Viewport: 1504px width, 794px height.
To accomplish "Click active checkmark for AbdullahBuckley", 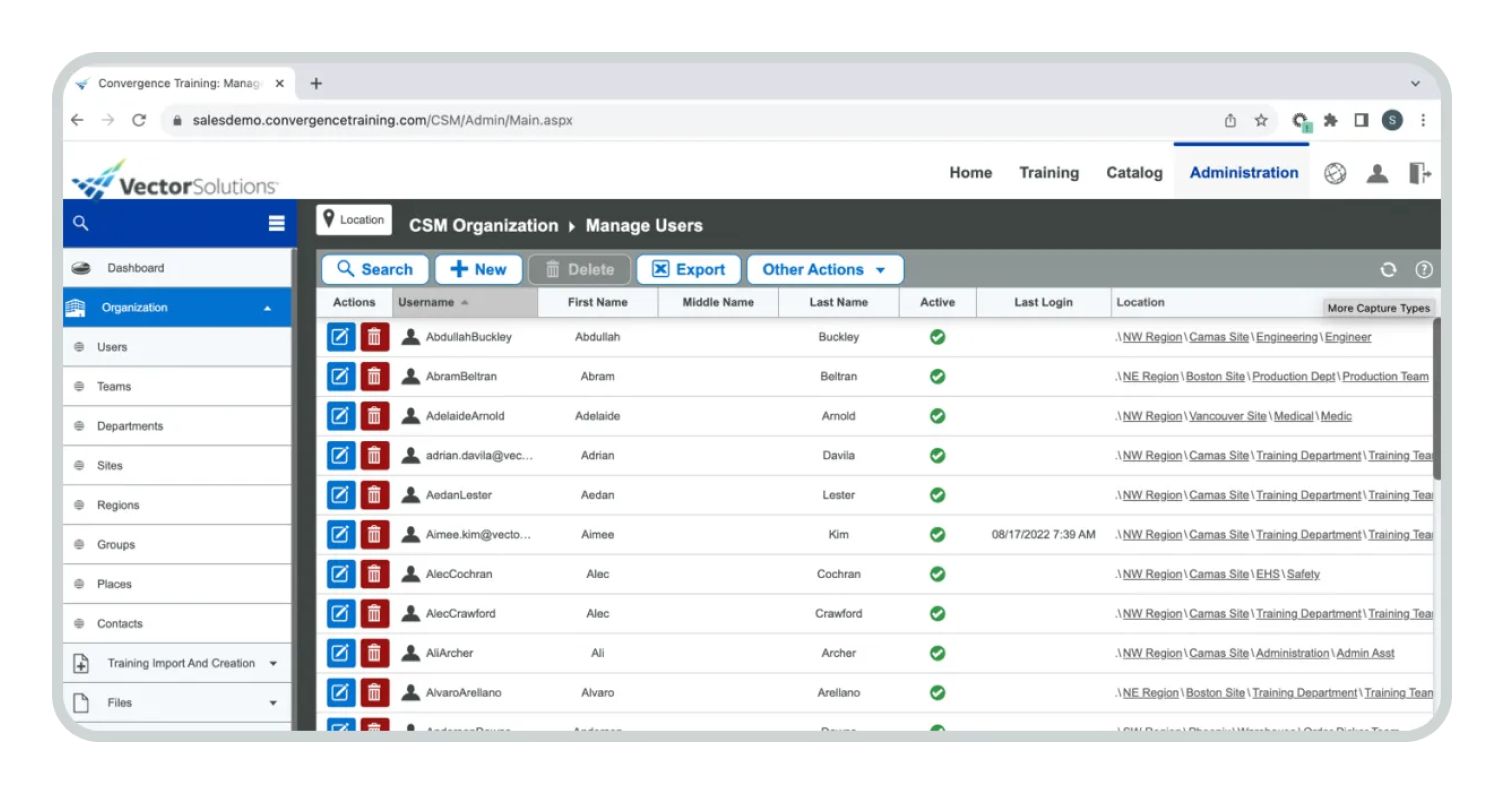I will (937, 337).
